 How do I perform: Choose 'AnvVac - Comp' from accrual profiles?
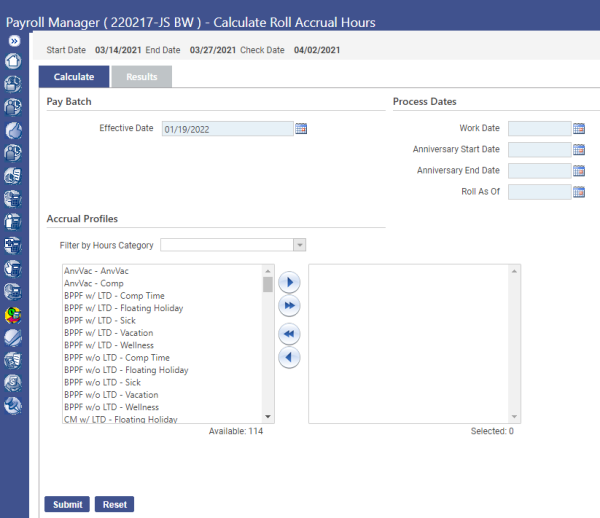click(94, 283)
